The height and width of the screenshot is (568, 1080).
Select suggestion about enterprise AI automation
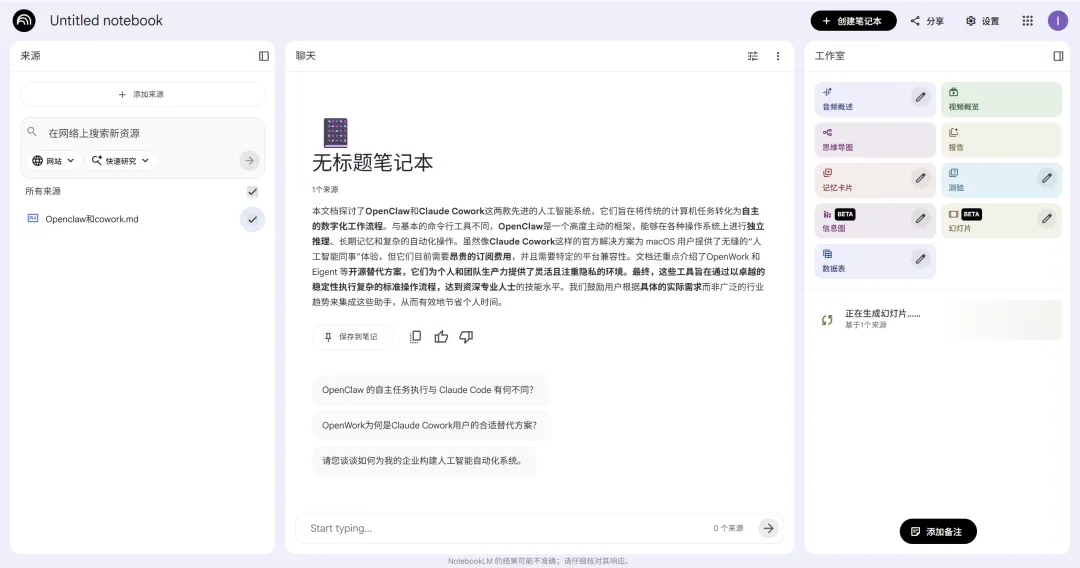422,461
